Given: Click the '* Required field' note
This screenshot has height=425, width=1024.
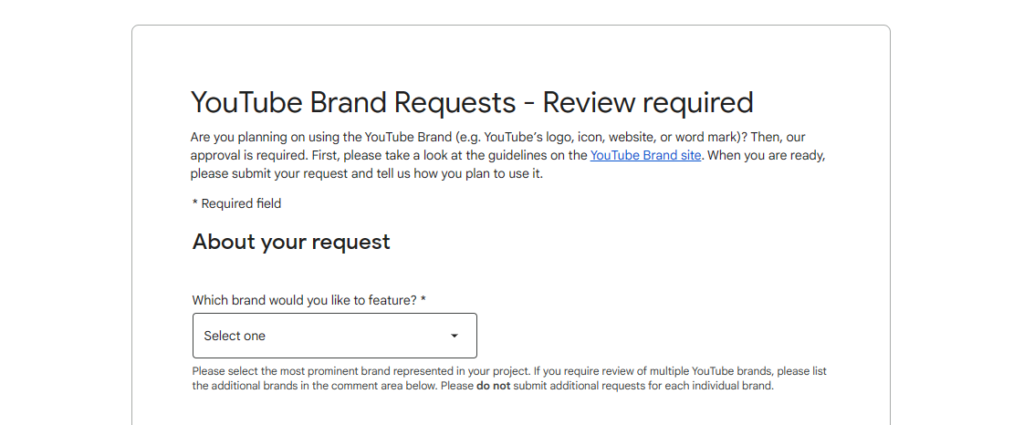Looking at the screenshot, I should pyautogui.click(x=237, y=204).
